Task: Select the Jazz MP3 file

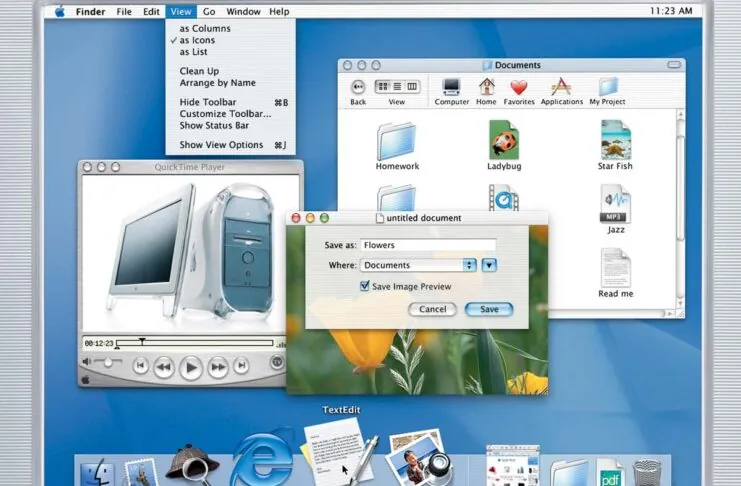Action: (x=616, y=204)
